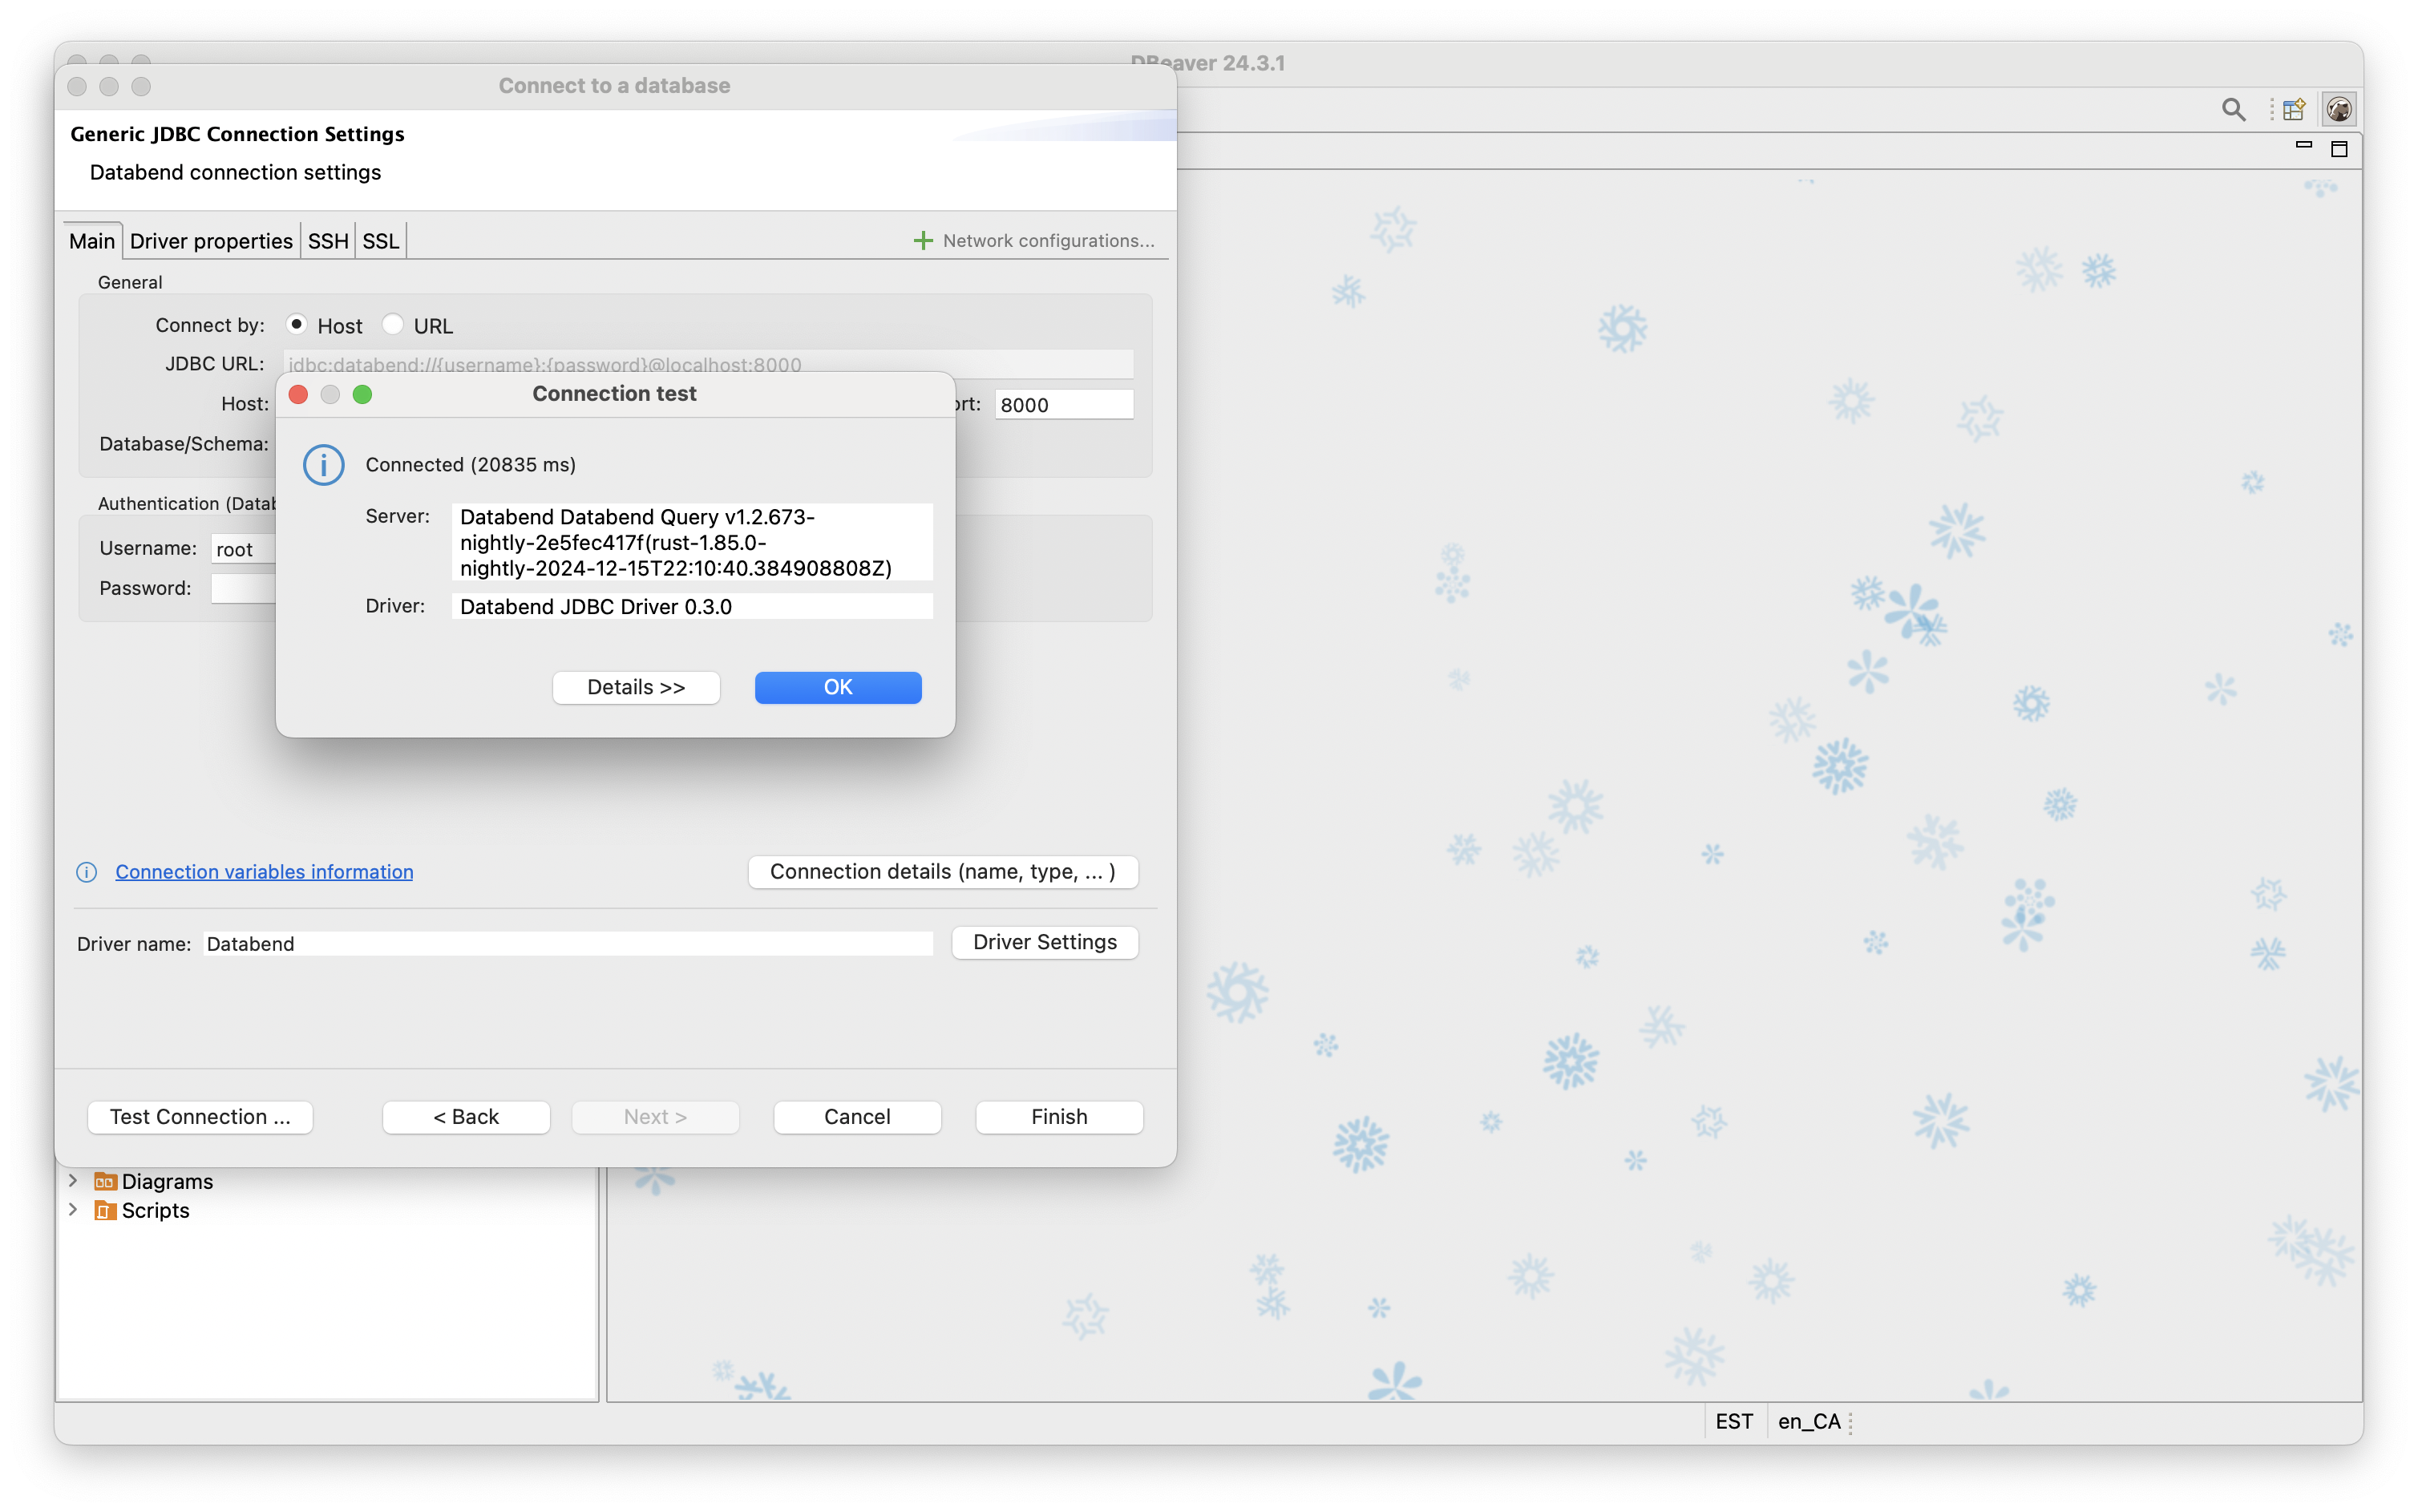
Task: Expand the Scripts tree node
Action: [73, 1210]
